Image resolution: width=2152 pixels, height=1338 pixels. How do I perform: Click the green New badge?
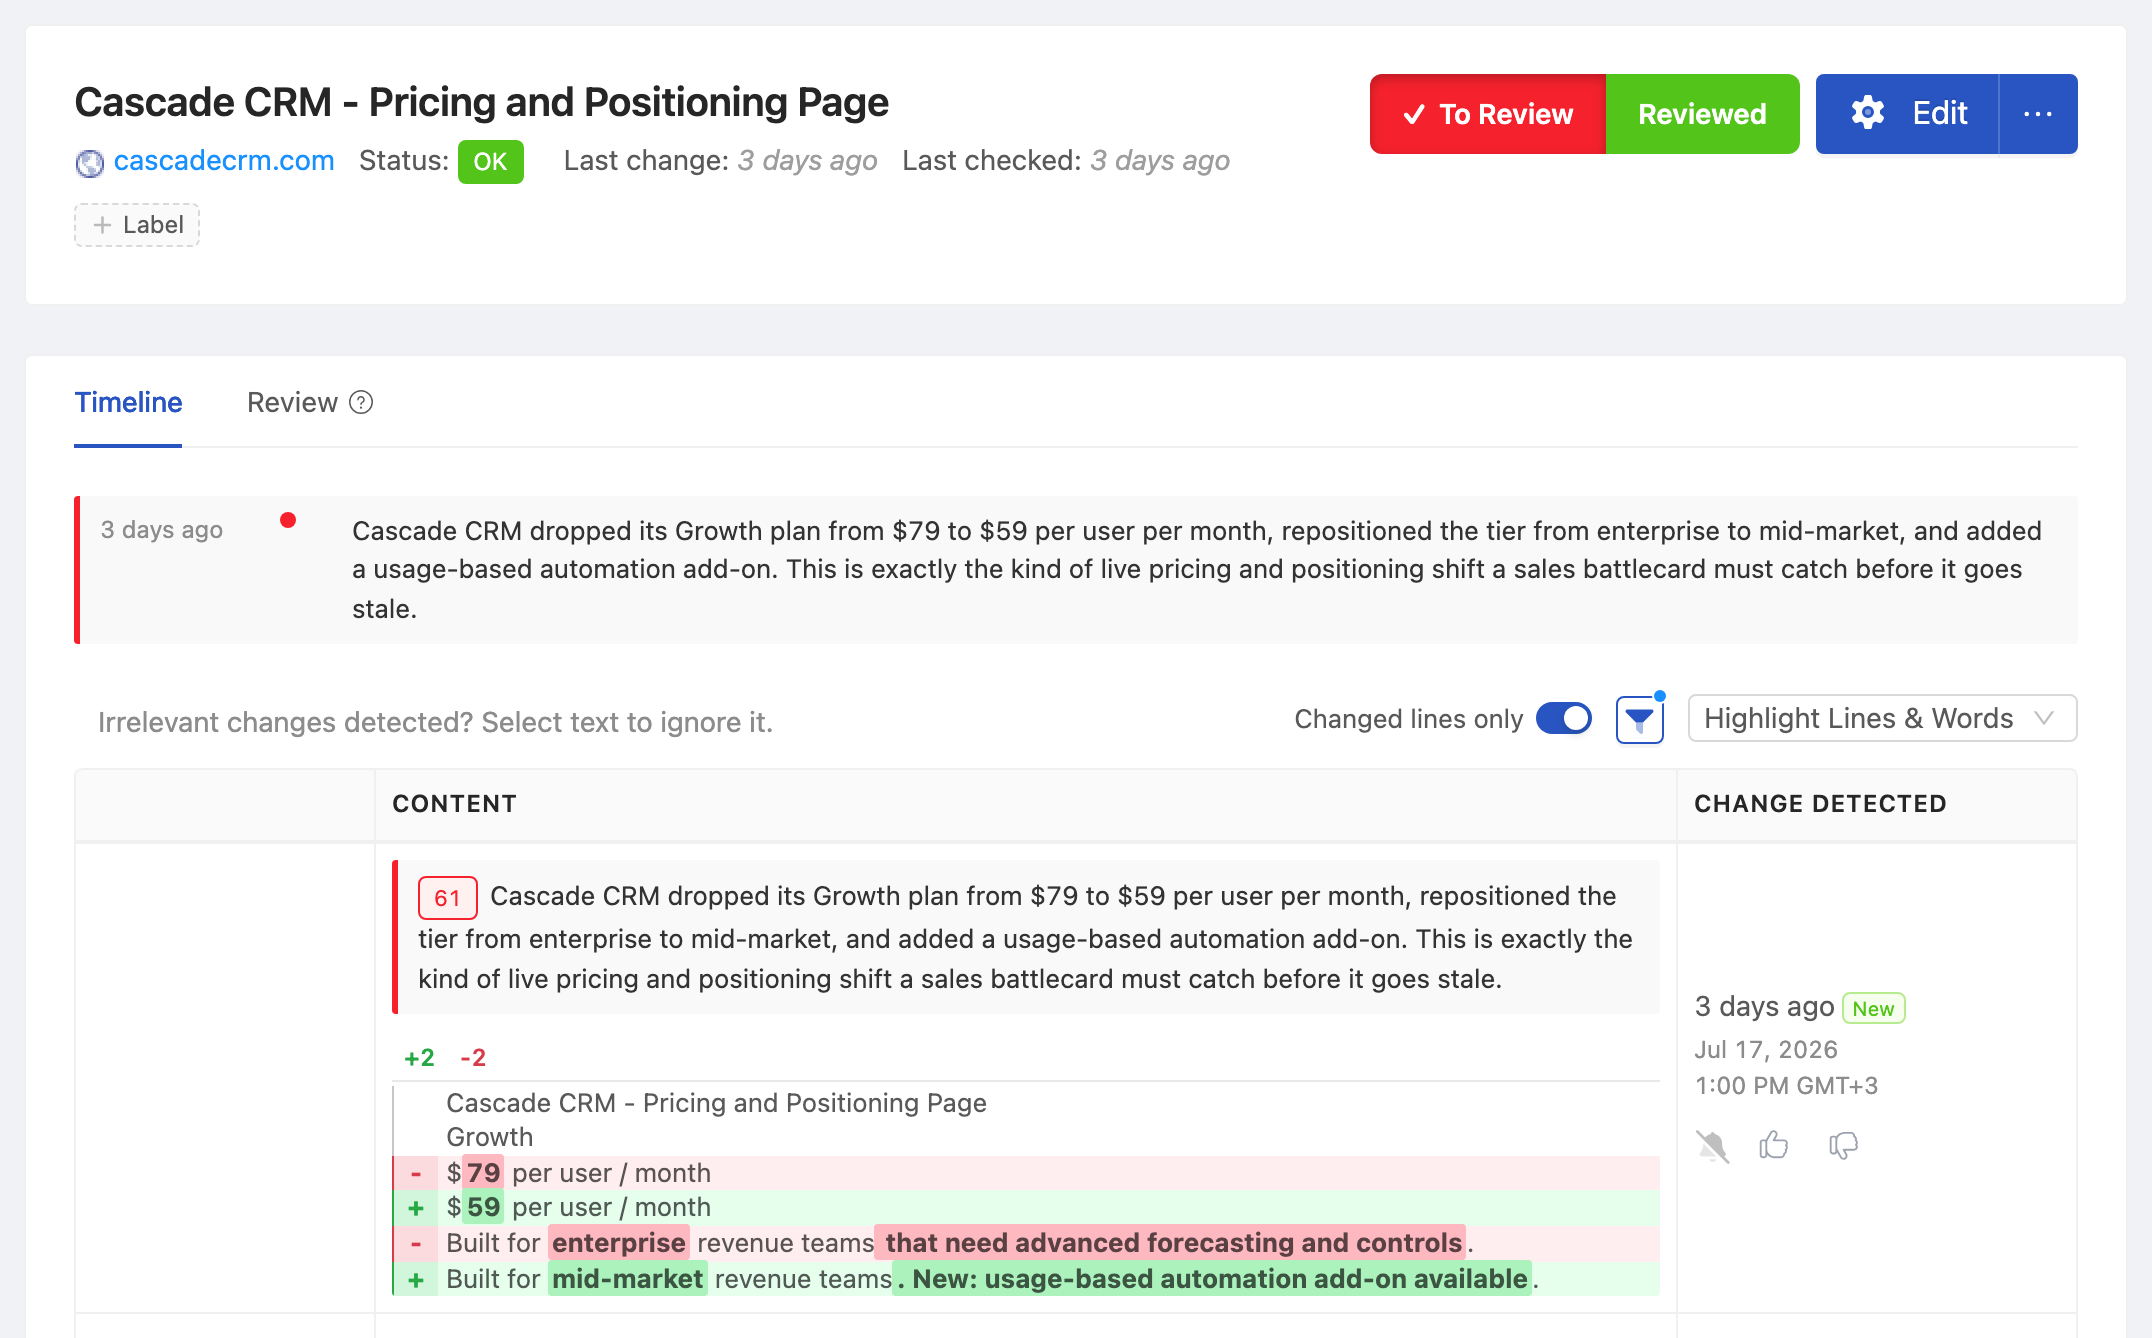click(x=1873, y=1008)
